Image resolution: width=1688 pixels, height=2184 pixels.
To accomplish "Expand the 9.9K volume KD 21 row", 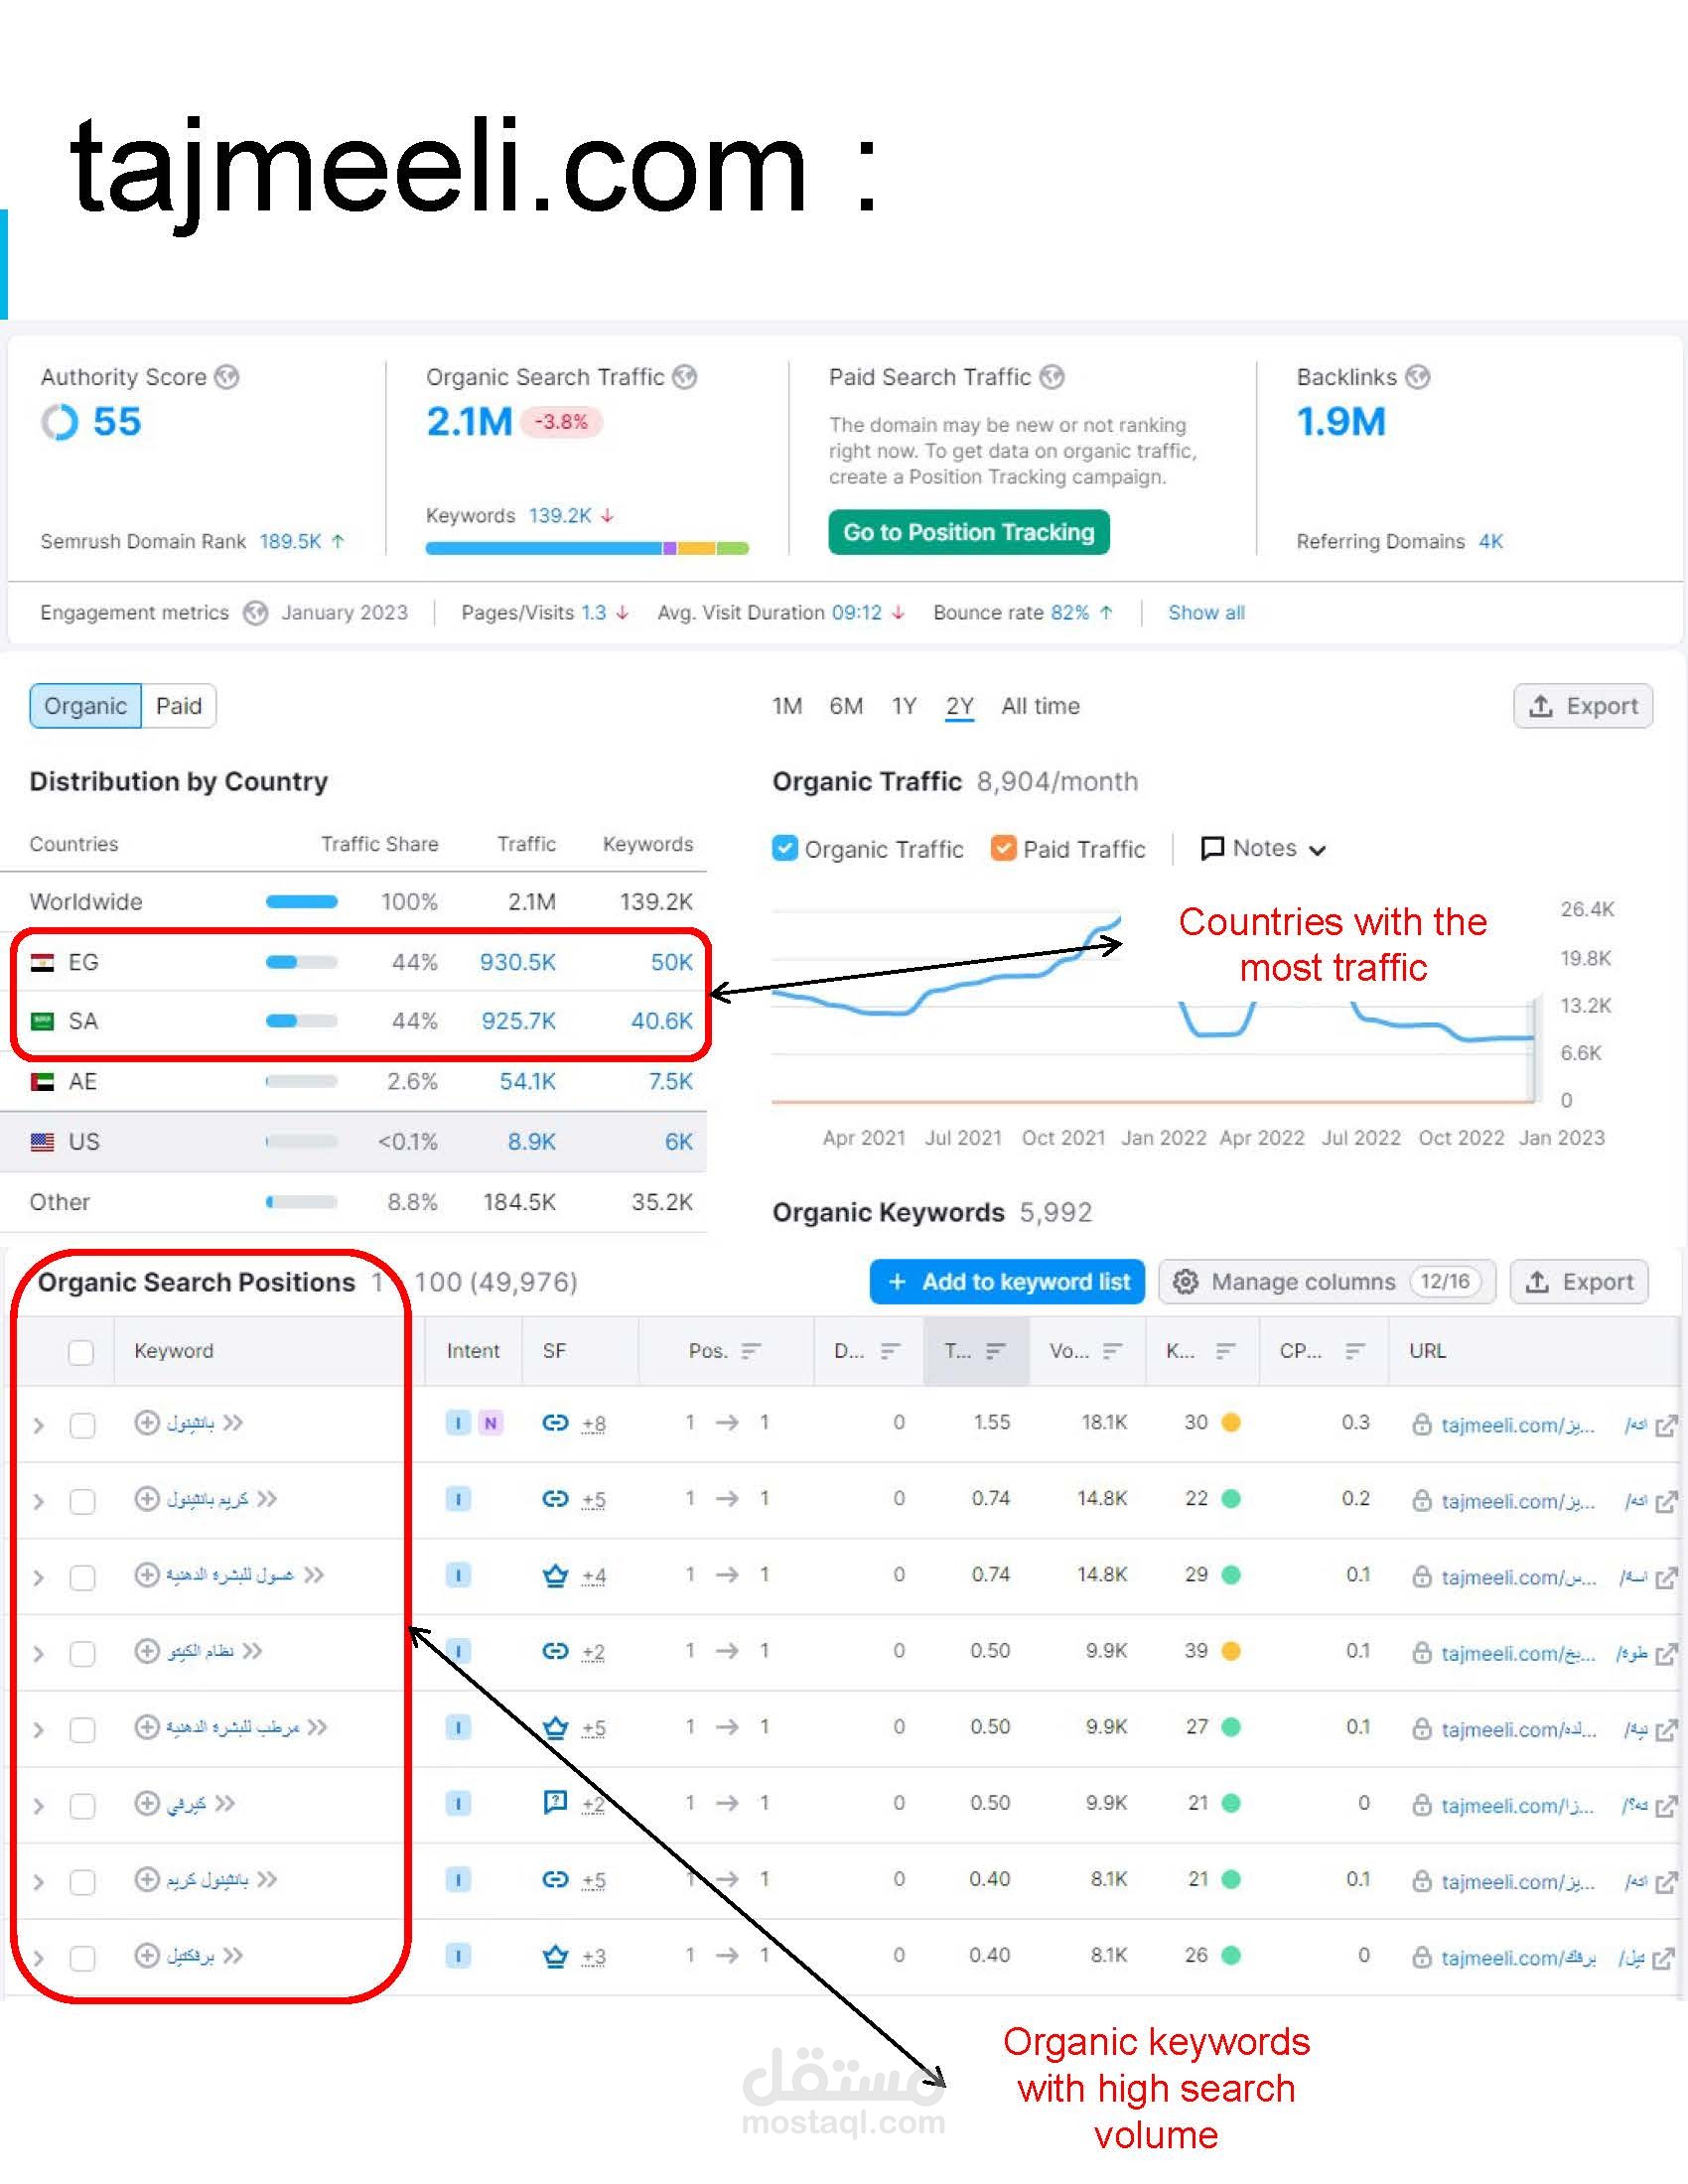I will [x=38, y=1805].
